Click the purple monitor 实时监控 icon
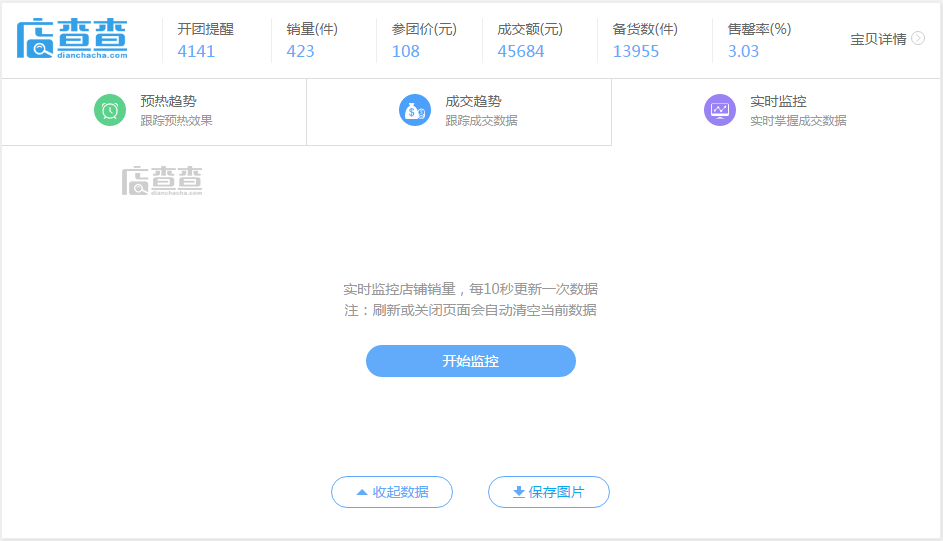The width and height of the screenshot is (943, 541). click(720, 111)
